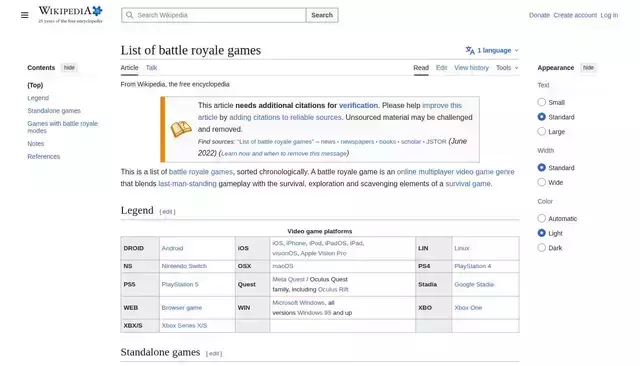Open the multiplayer video game link
Viewport: 640px width, 366px height.
(456, 172)
